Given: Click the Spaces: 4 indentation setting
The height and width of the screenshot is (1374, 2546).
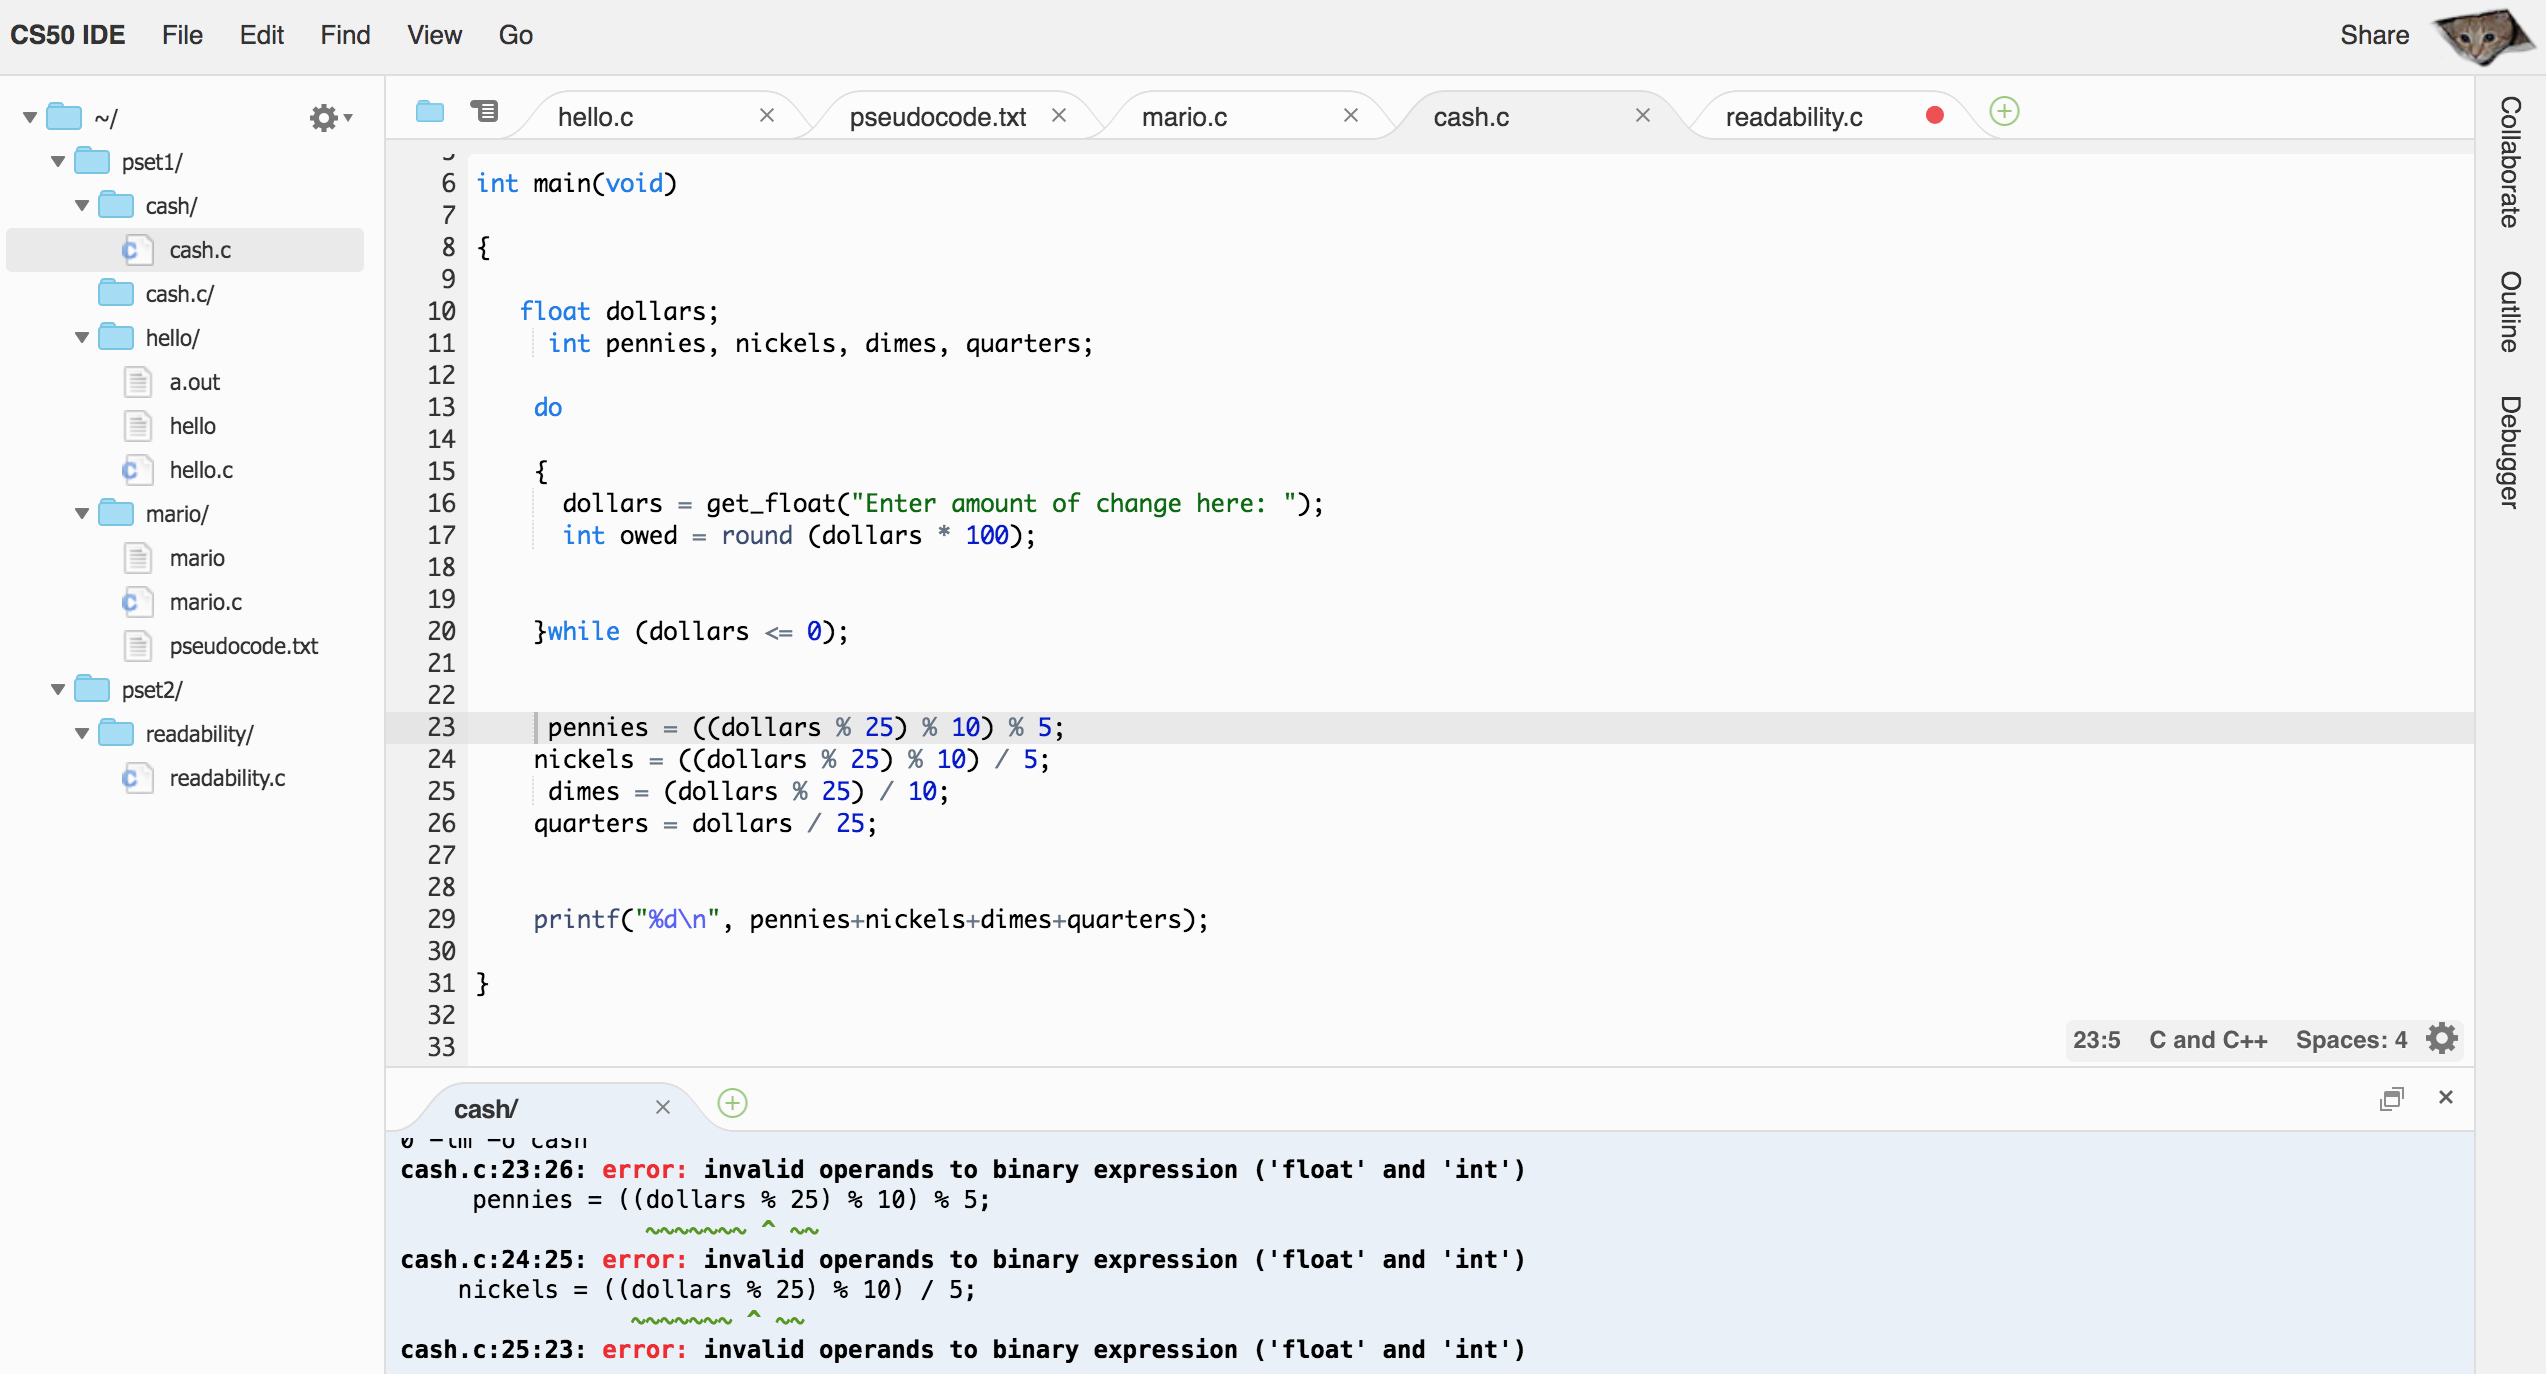Looking at the screenshot, I should pyautogui.click(x=2351, y=1040).
